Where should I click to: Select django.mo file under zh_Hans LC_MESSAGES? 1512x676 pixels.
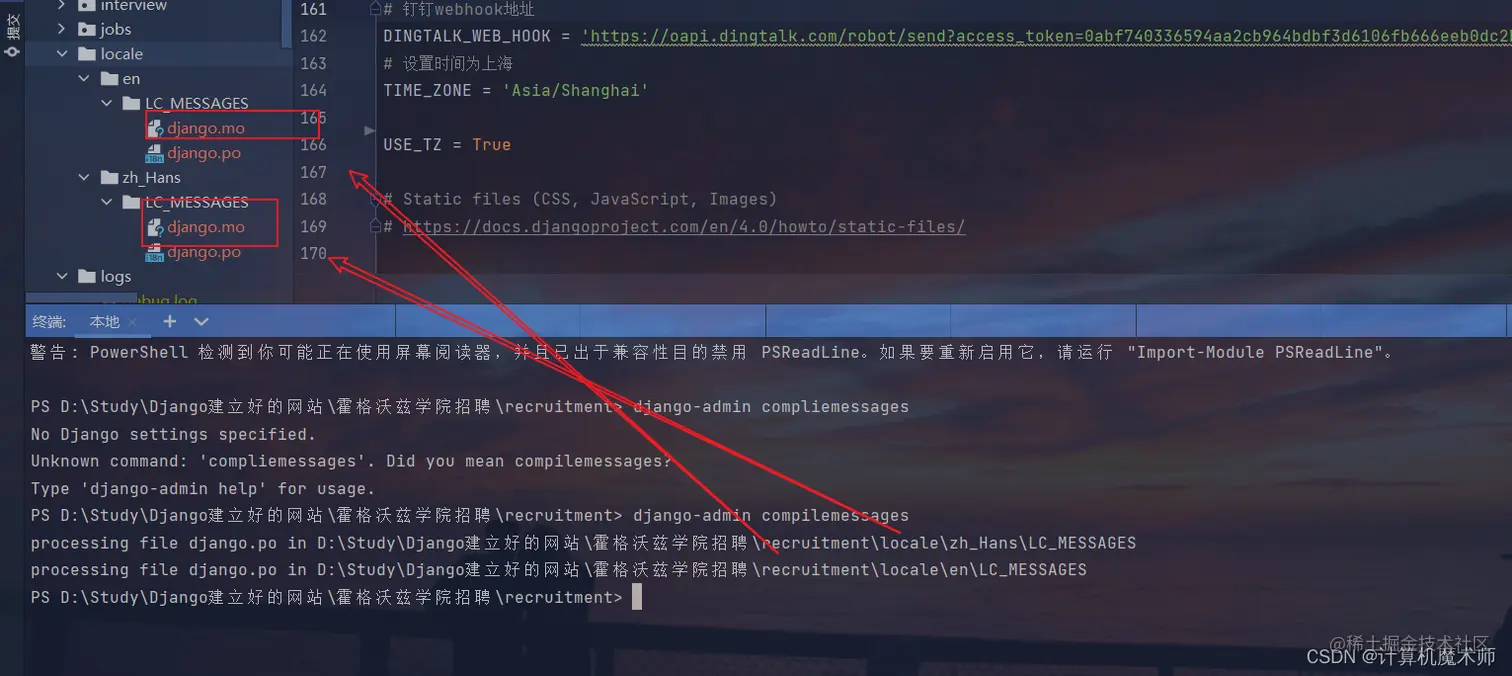point(205,227)
